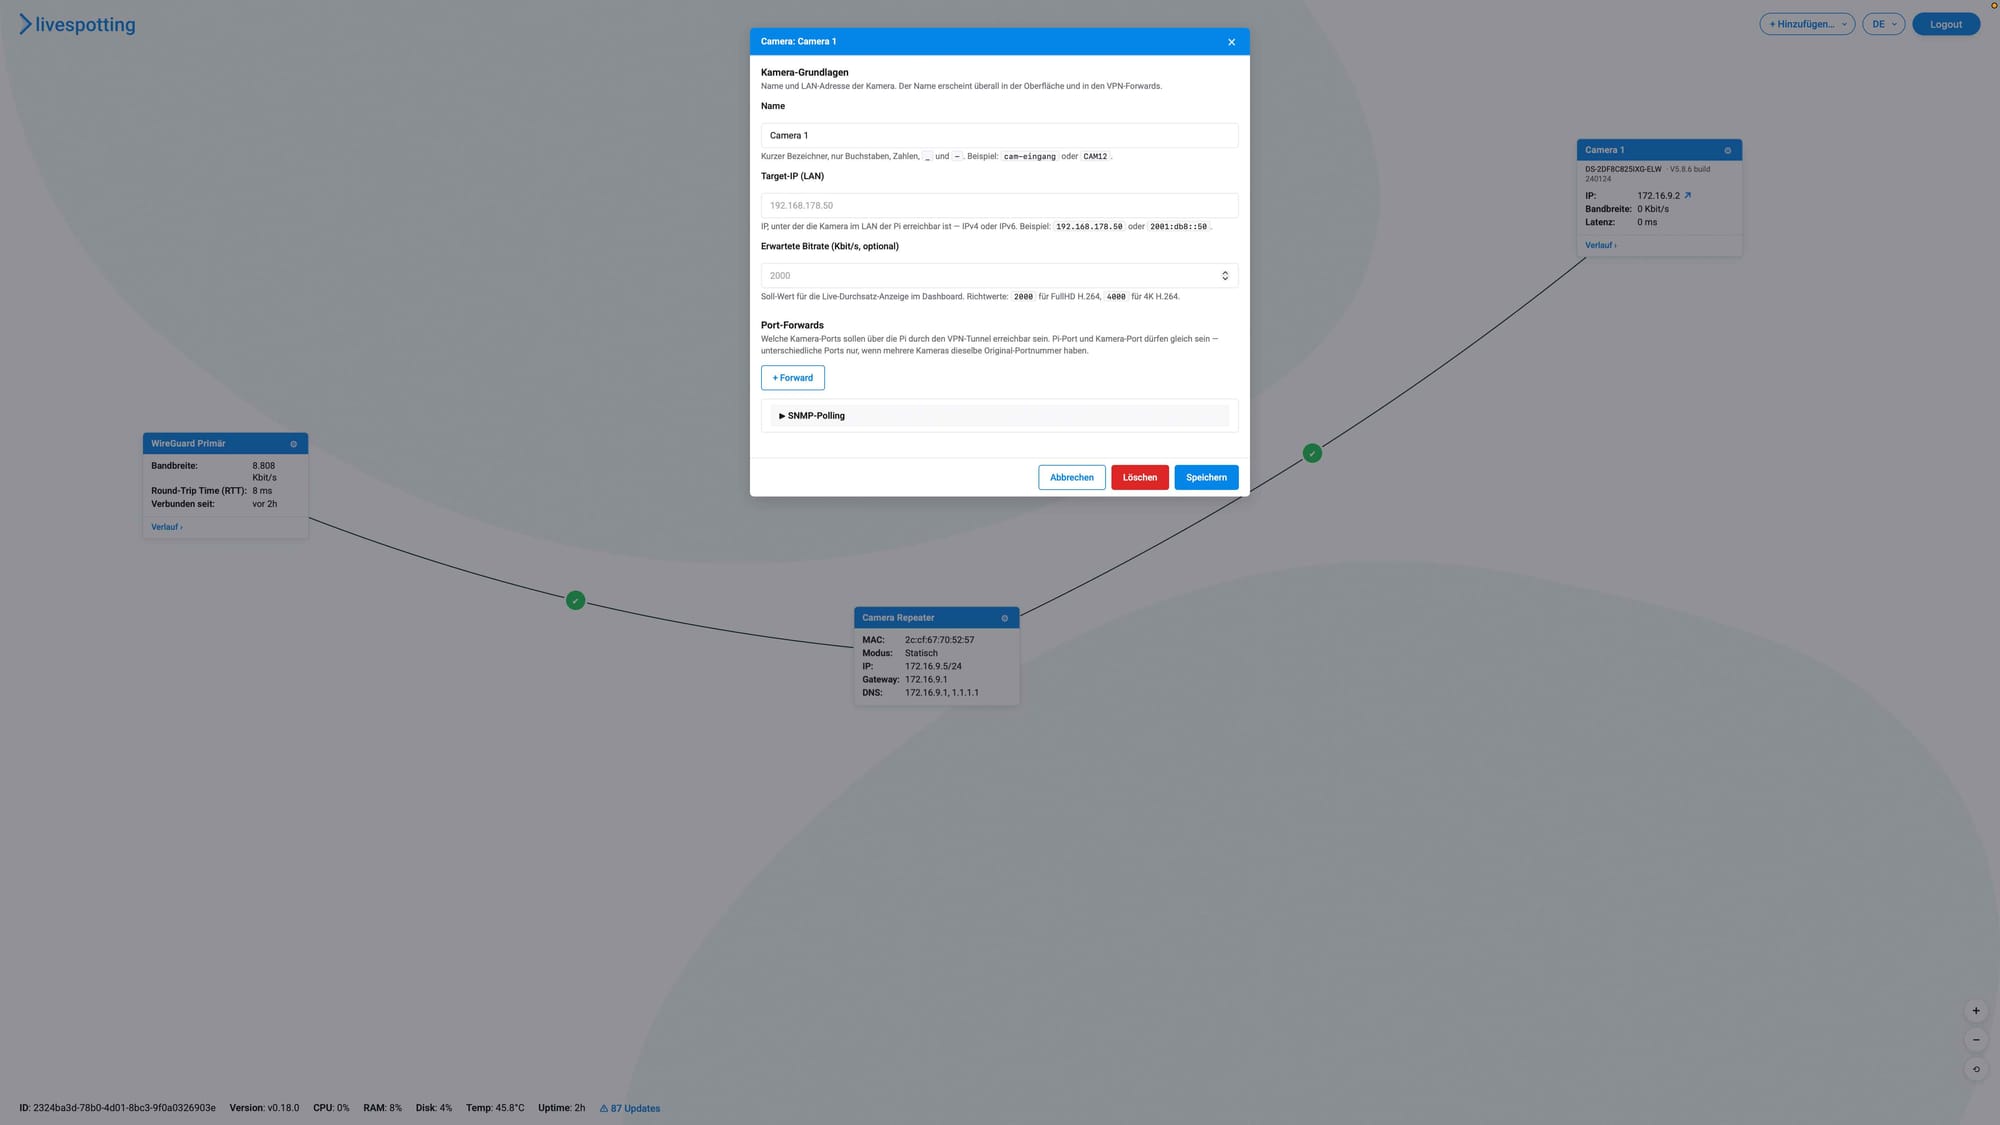Click Gateway value 172.16.9.1
This screenshot has height=1125, width=2000.
[x=926, y=679]
